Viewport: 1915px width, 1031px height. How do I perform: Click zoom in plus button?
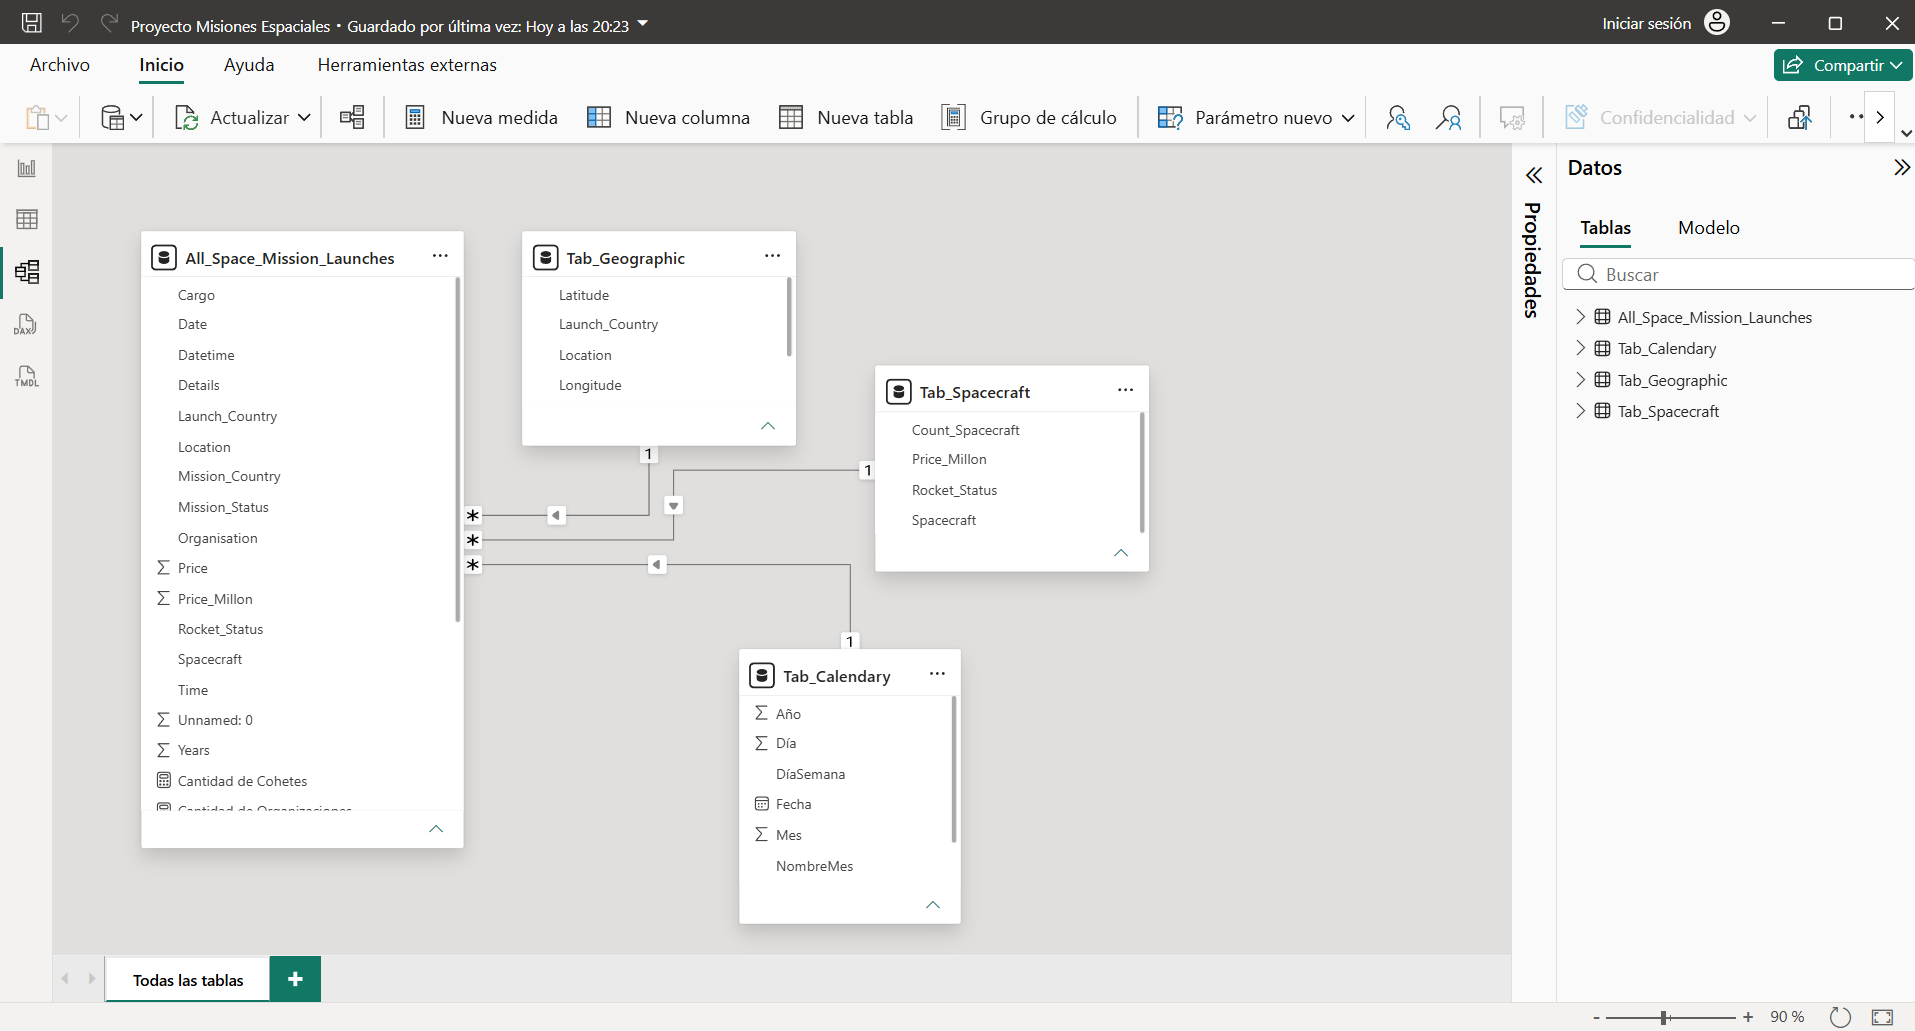point(1748,1017)
